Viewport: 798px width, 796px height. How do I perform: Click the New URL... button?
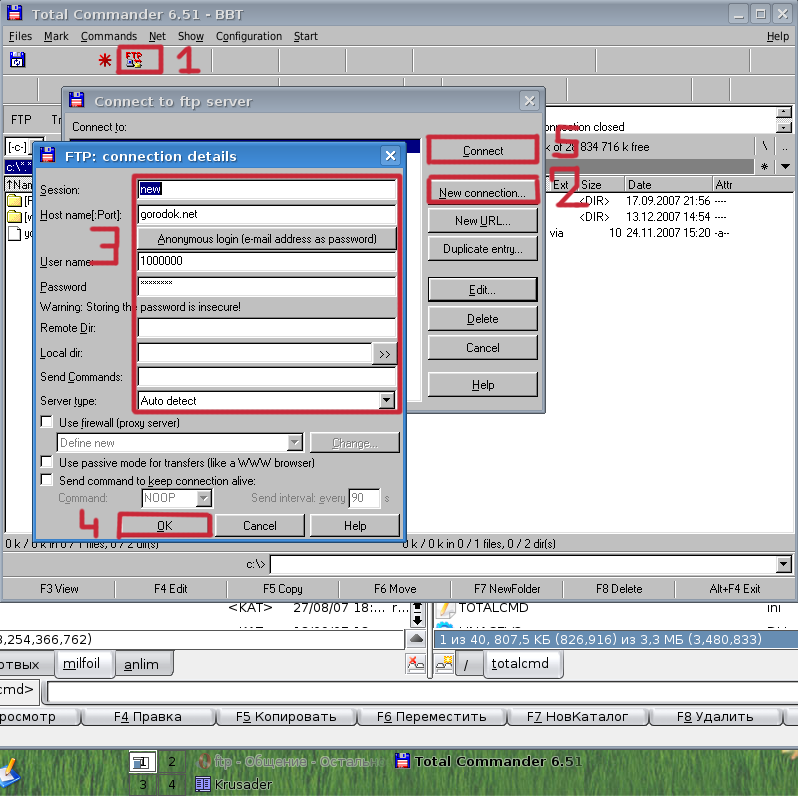point(482,220)
